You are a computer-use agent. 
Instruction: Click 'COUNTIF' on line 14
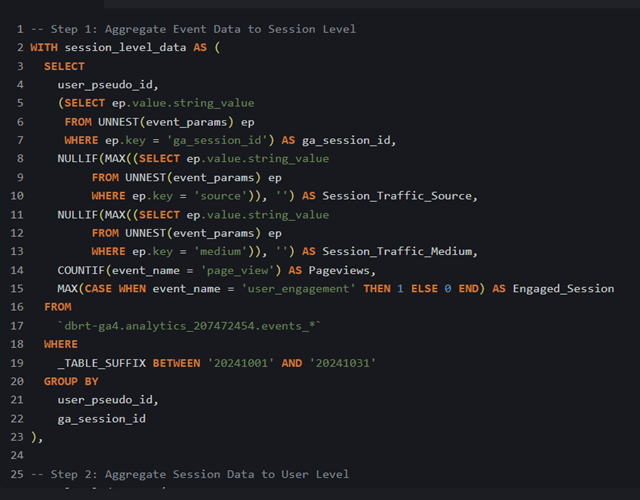click(81, 270)
